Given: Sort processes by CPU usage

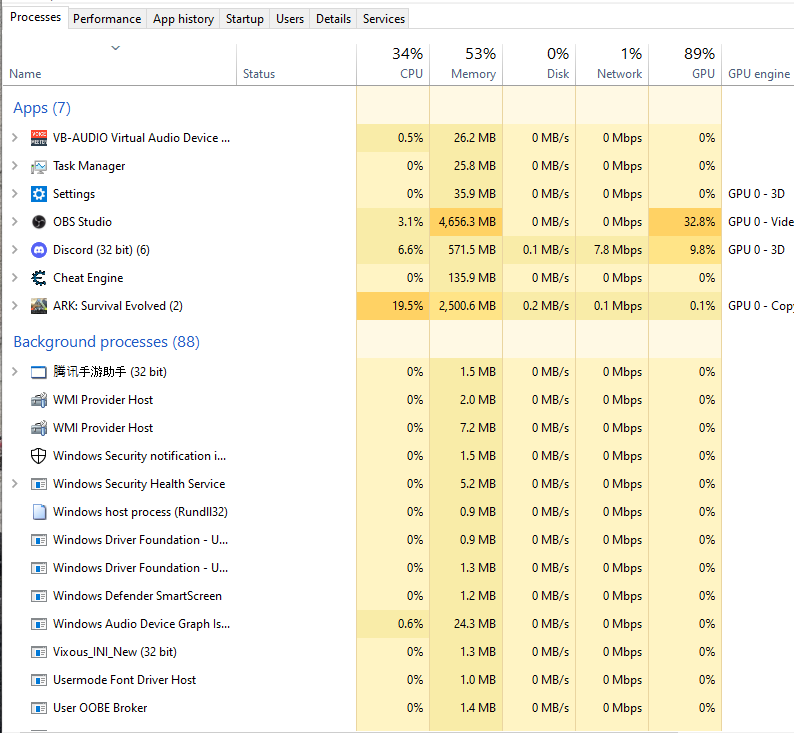Looking at the screenshot, I should (x=393, y=65).
